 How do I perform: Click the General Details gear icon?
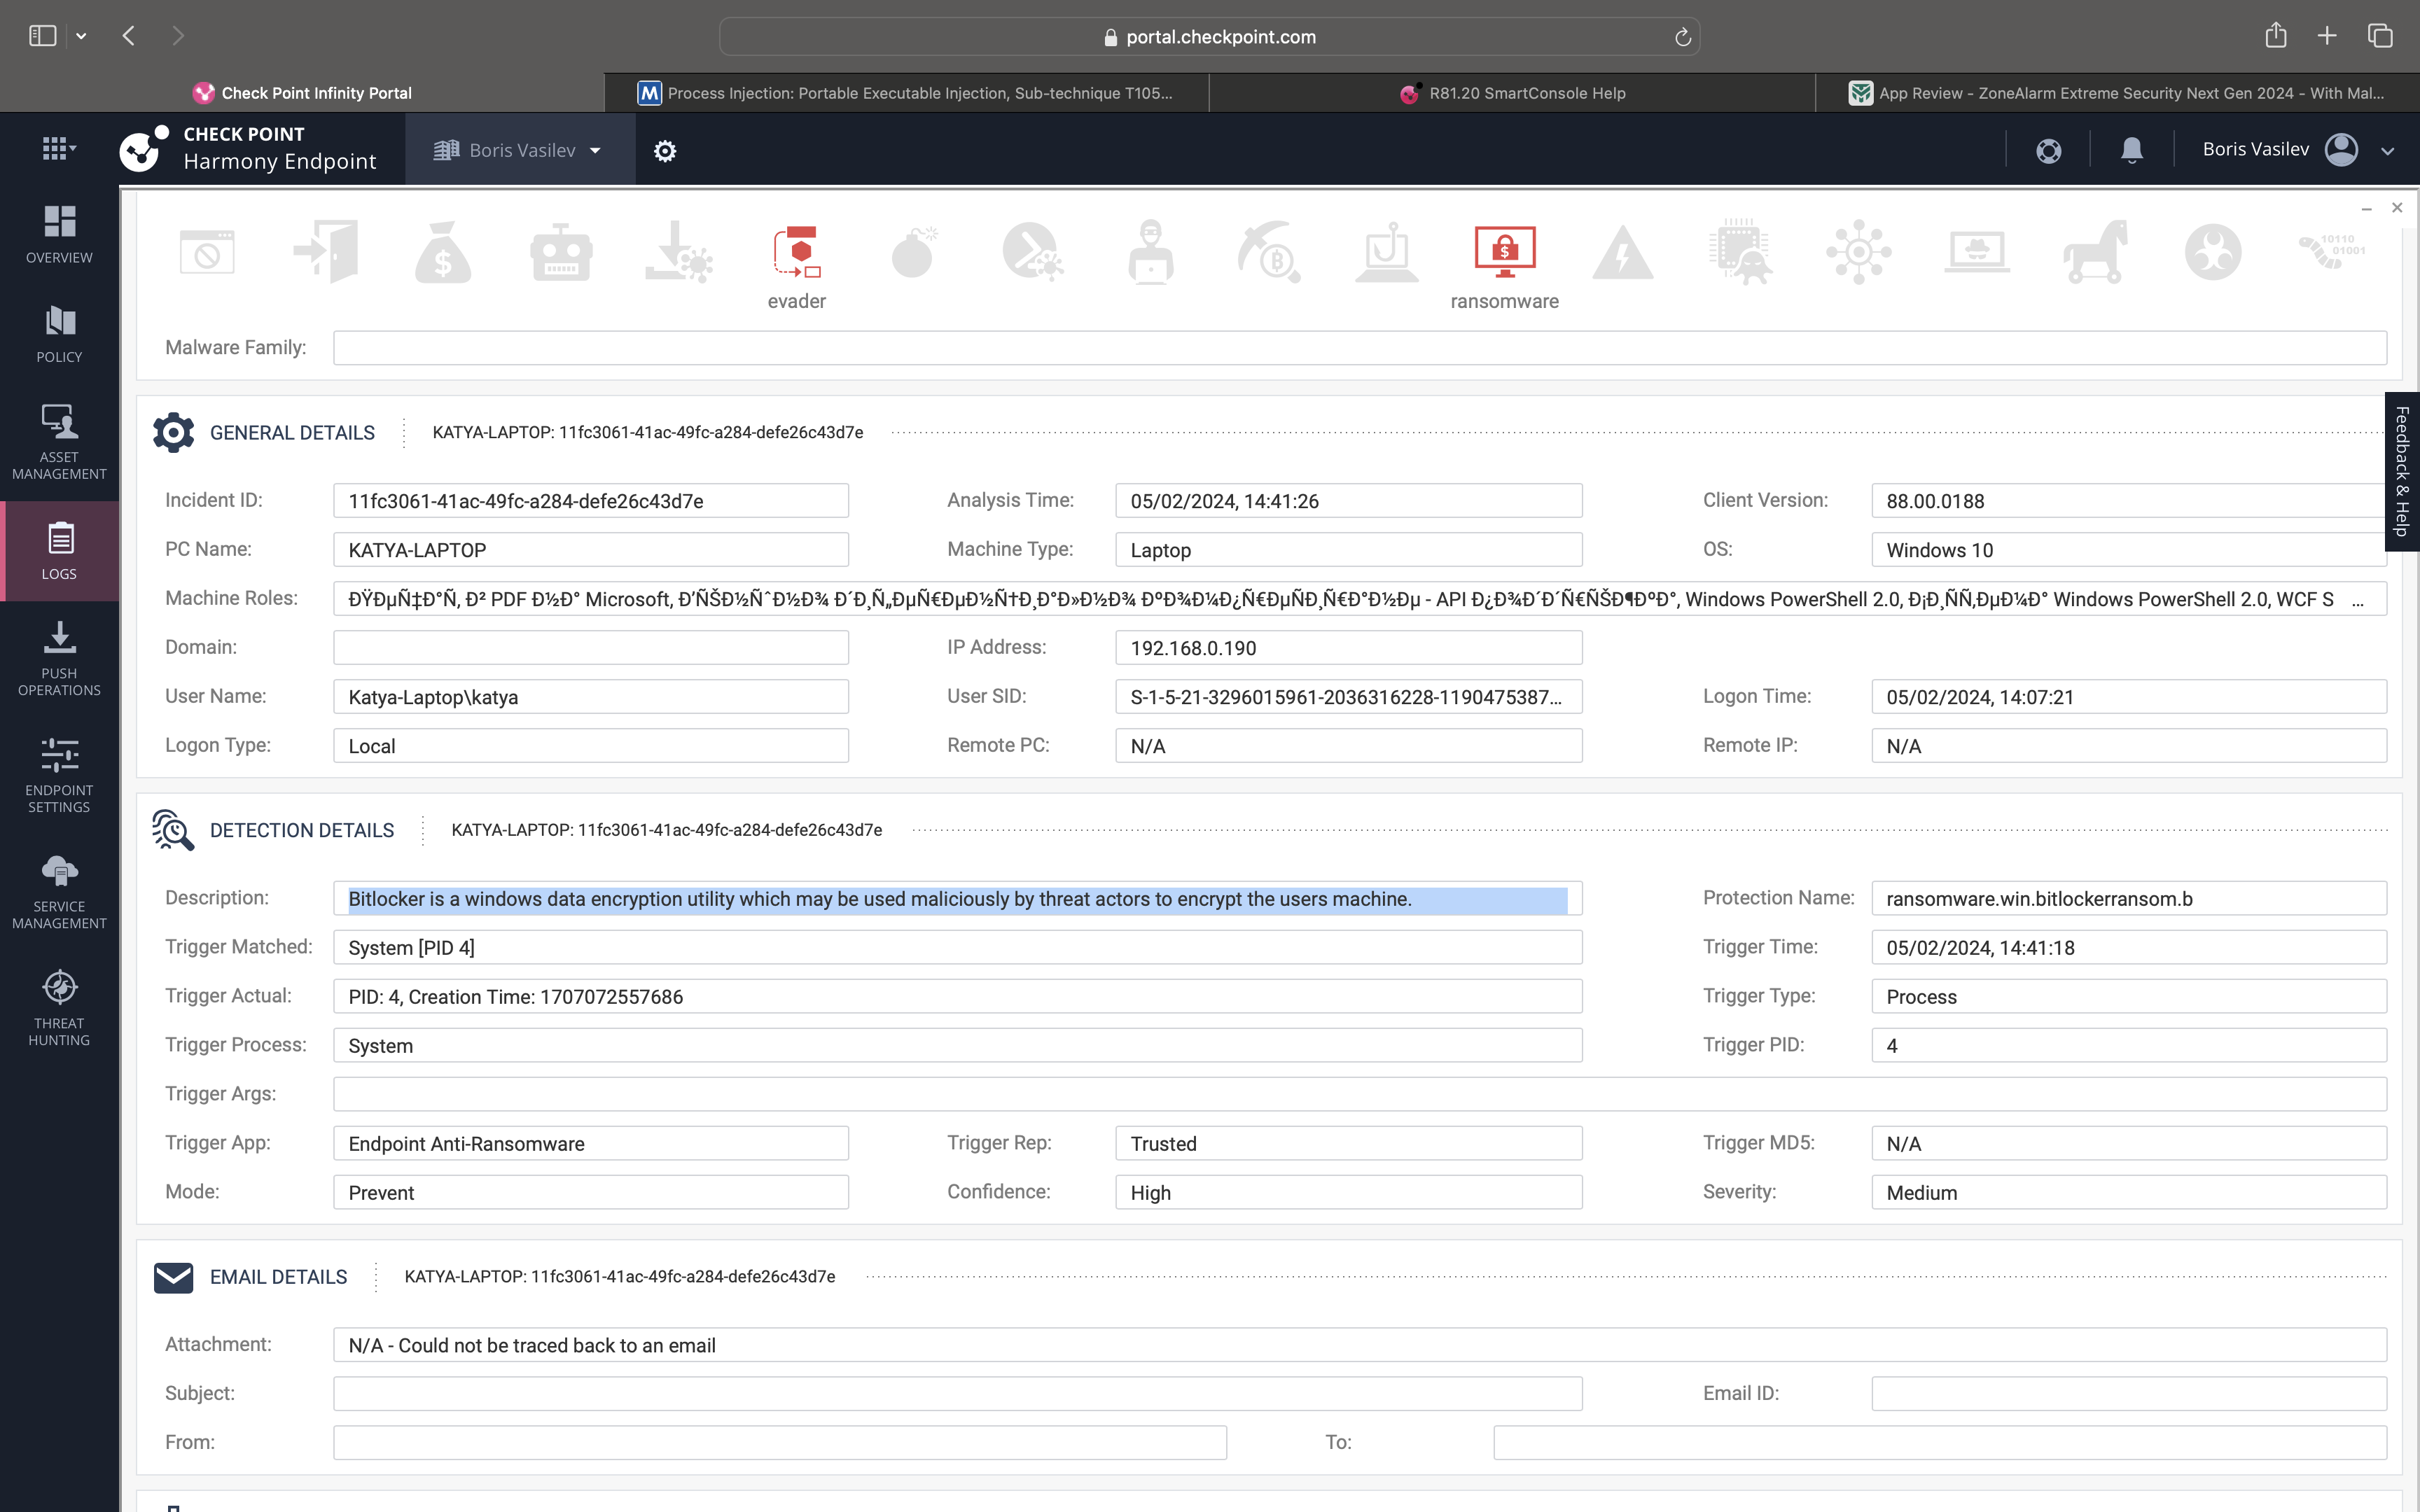click(x=173, y=432)
